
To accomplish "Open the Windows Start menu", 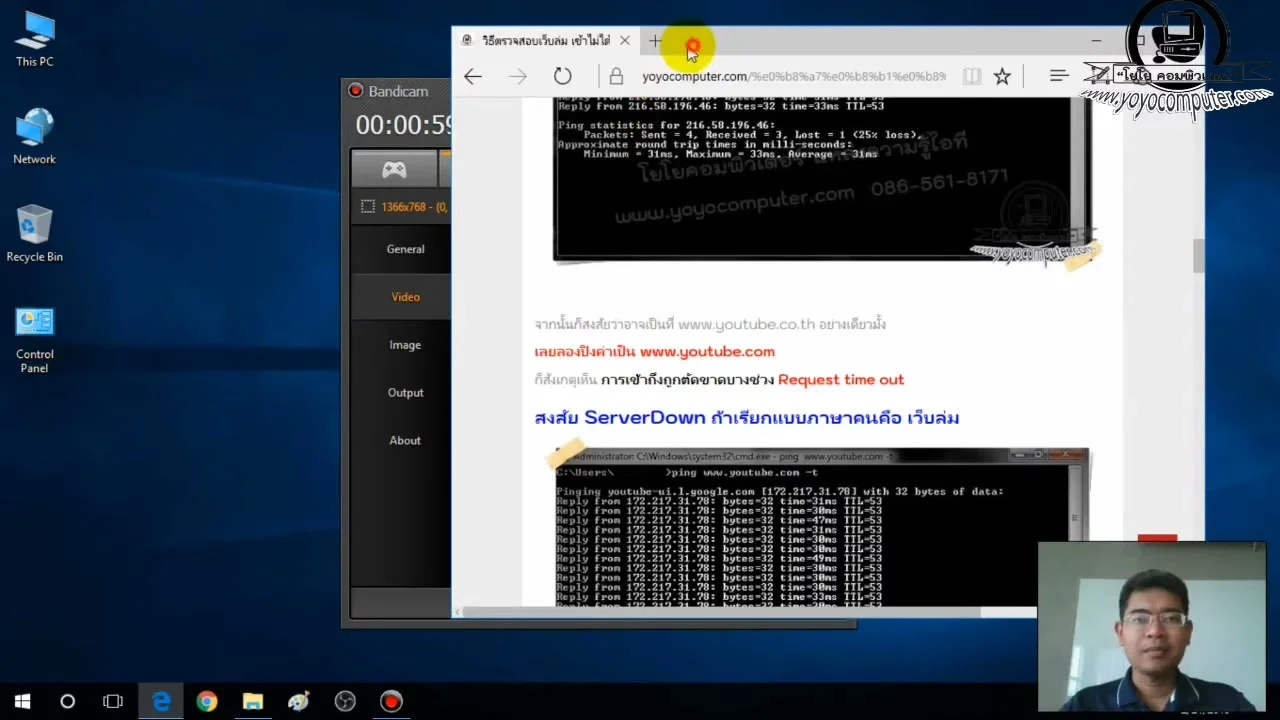I will click(22, 701).
